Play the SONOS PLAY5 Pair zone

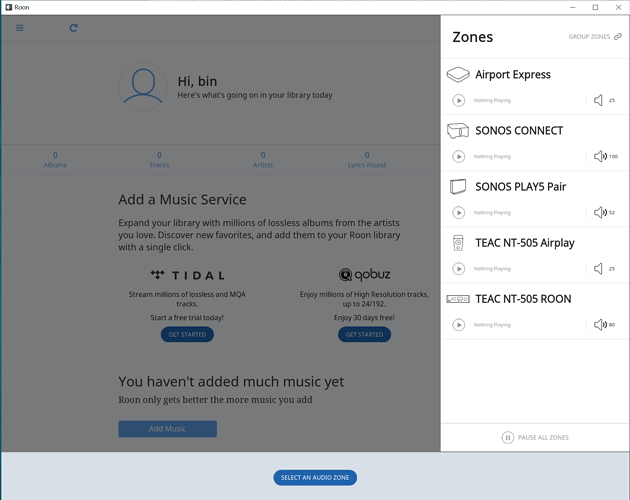pos(459,212)
